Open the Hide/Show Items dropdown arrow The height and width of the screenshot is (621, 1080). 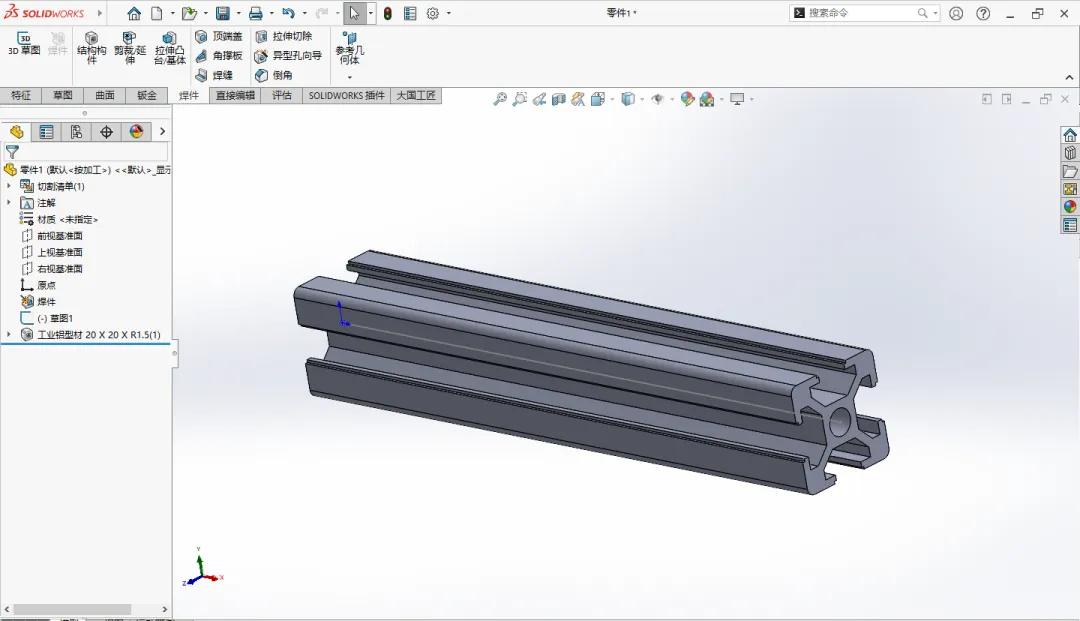pos(672,100)
